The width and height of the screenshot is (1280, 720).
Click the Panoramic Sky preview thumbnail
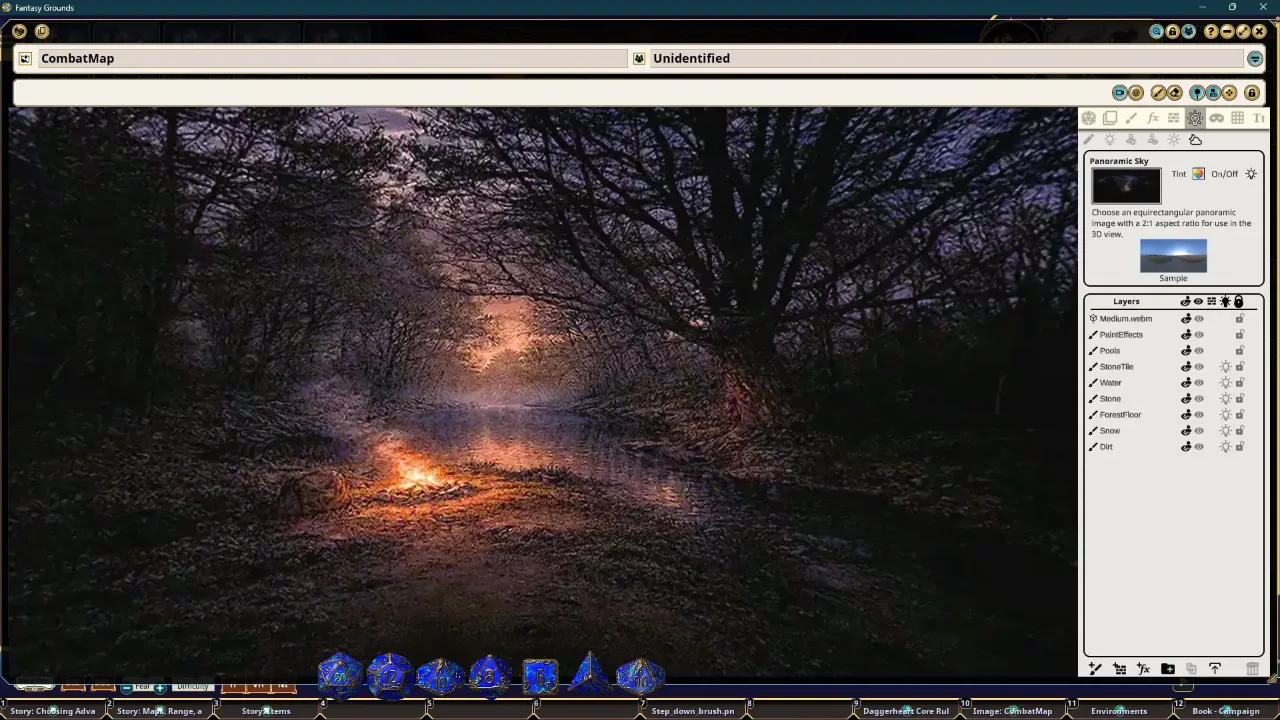click(x=1126, y=186)
